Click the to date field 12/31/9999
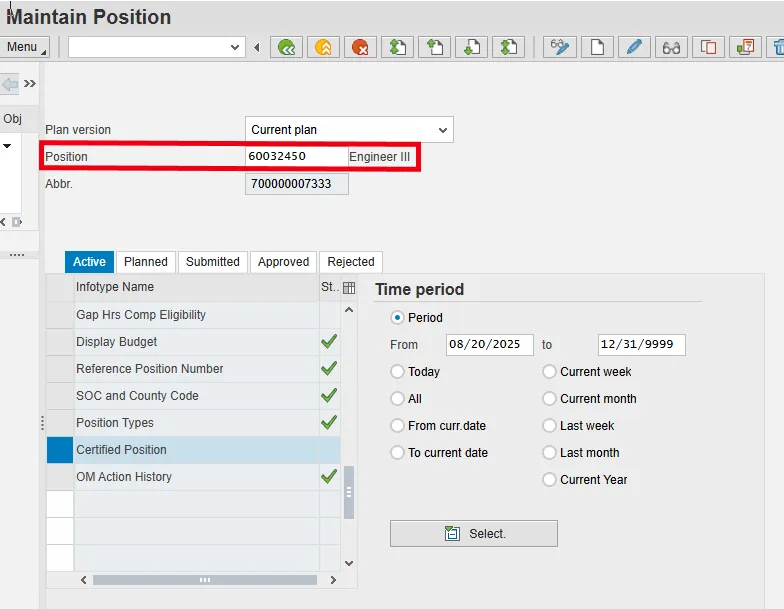 point(642,344)
